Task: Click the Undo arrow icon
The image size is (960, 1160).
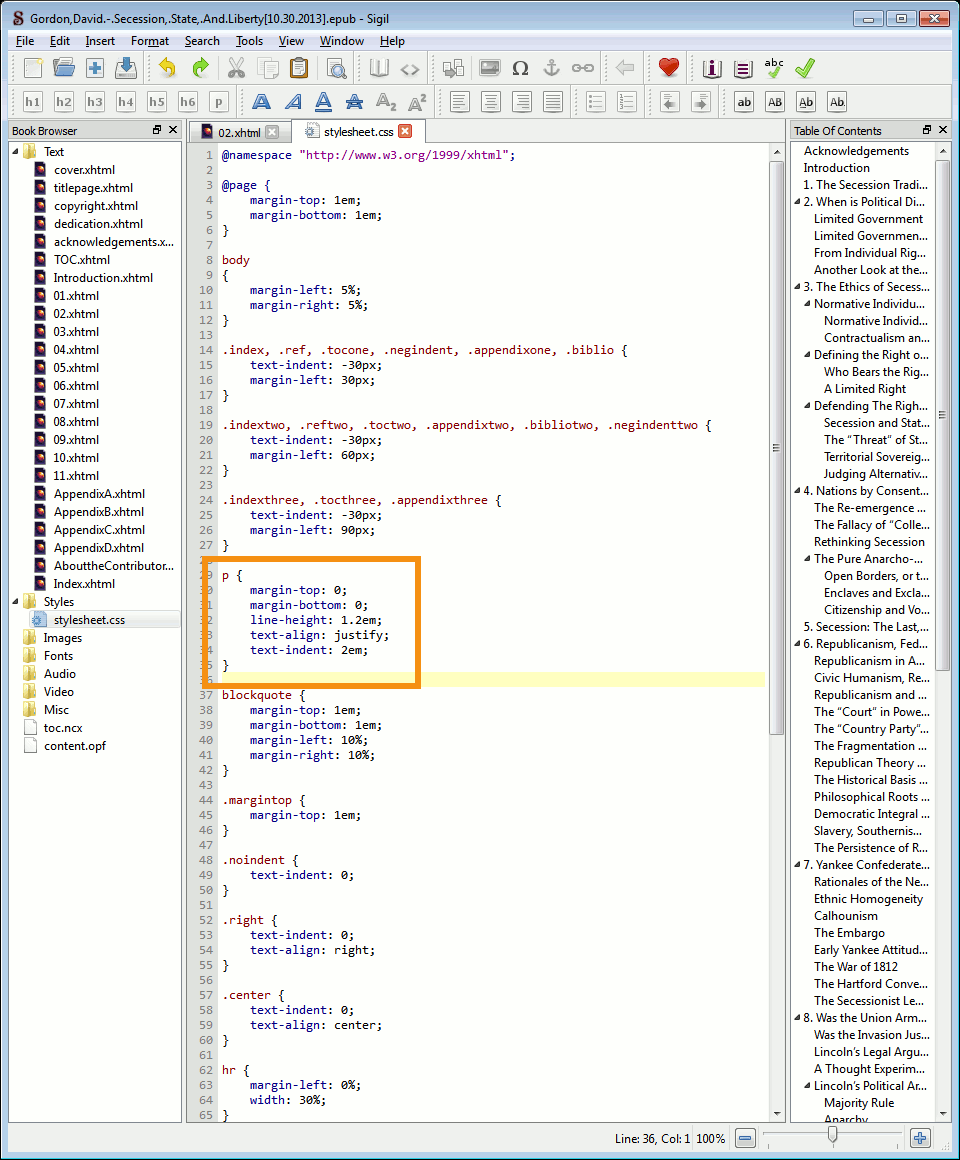Action: click(x=167, y=68)
